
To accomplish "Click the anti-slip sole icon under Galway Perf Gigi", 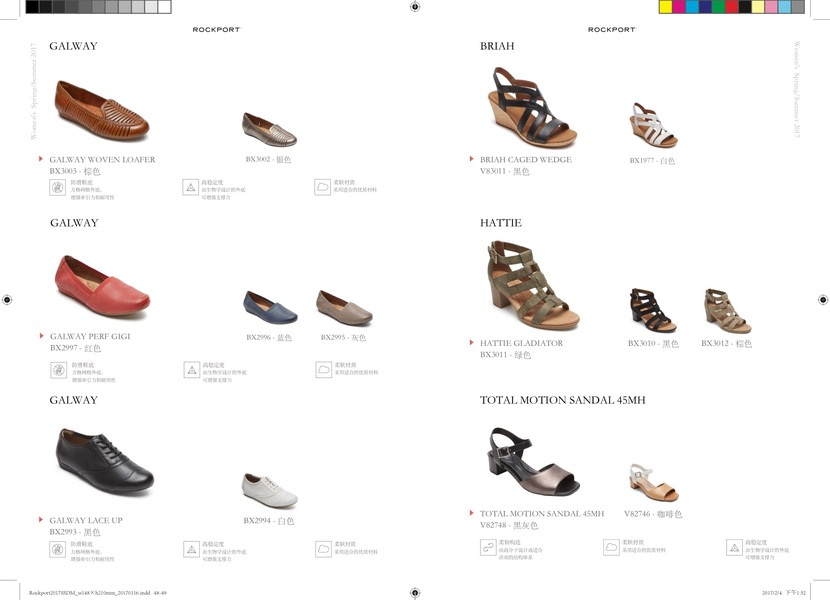I will 59,370.
